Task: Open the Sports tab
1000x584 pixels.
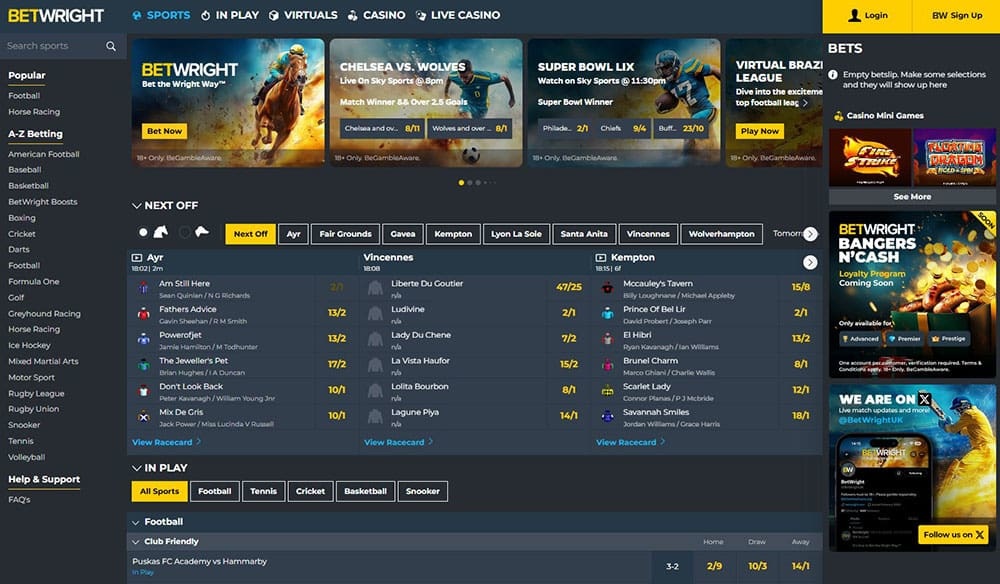Action: point(161,15)
